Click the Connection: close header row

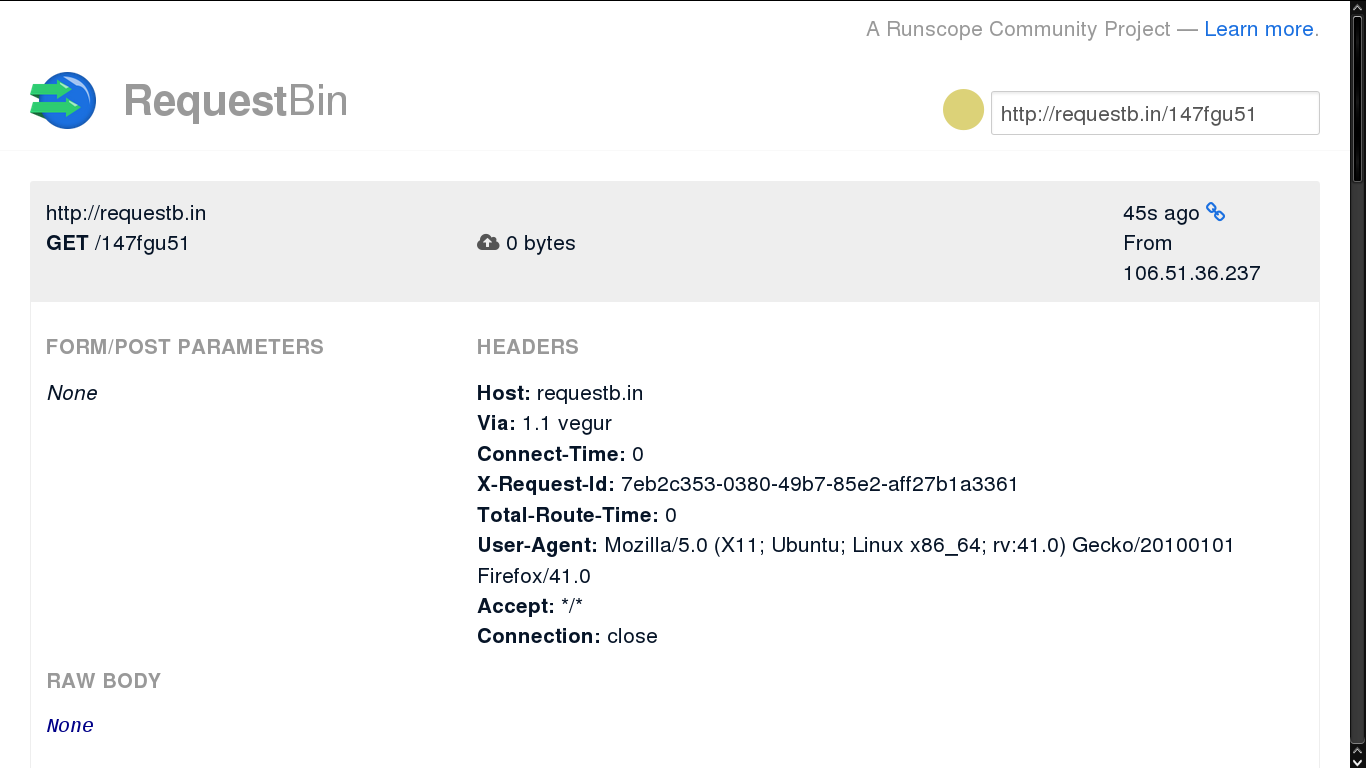pos(567,636)
